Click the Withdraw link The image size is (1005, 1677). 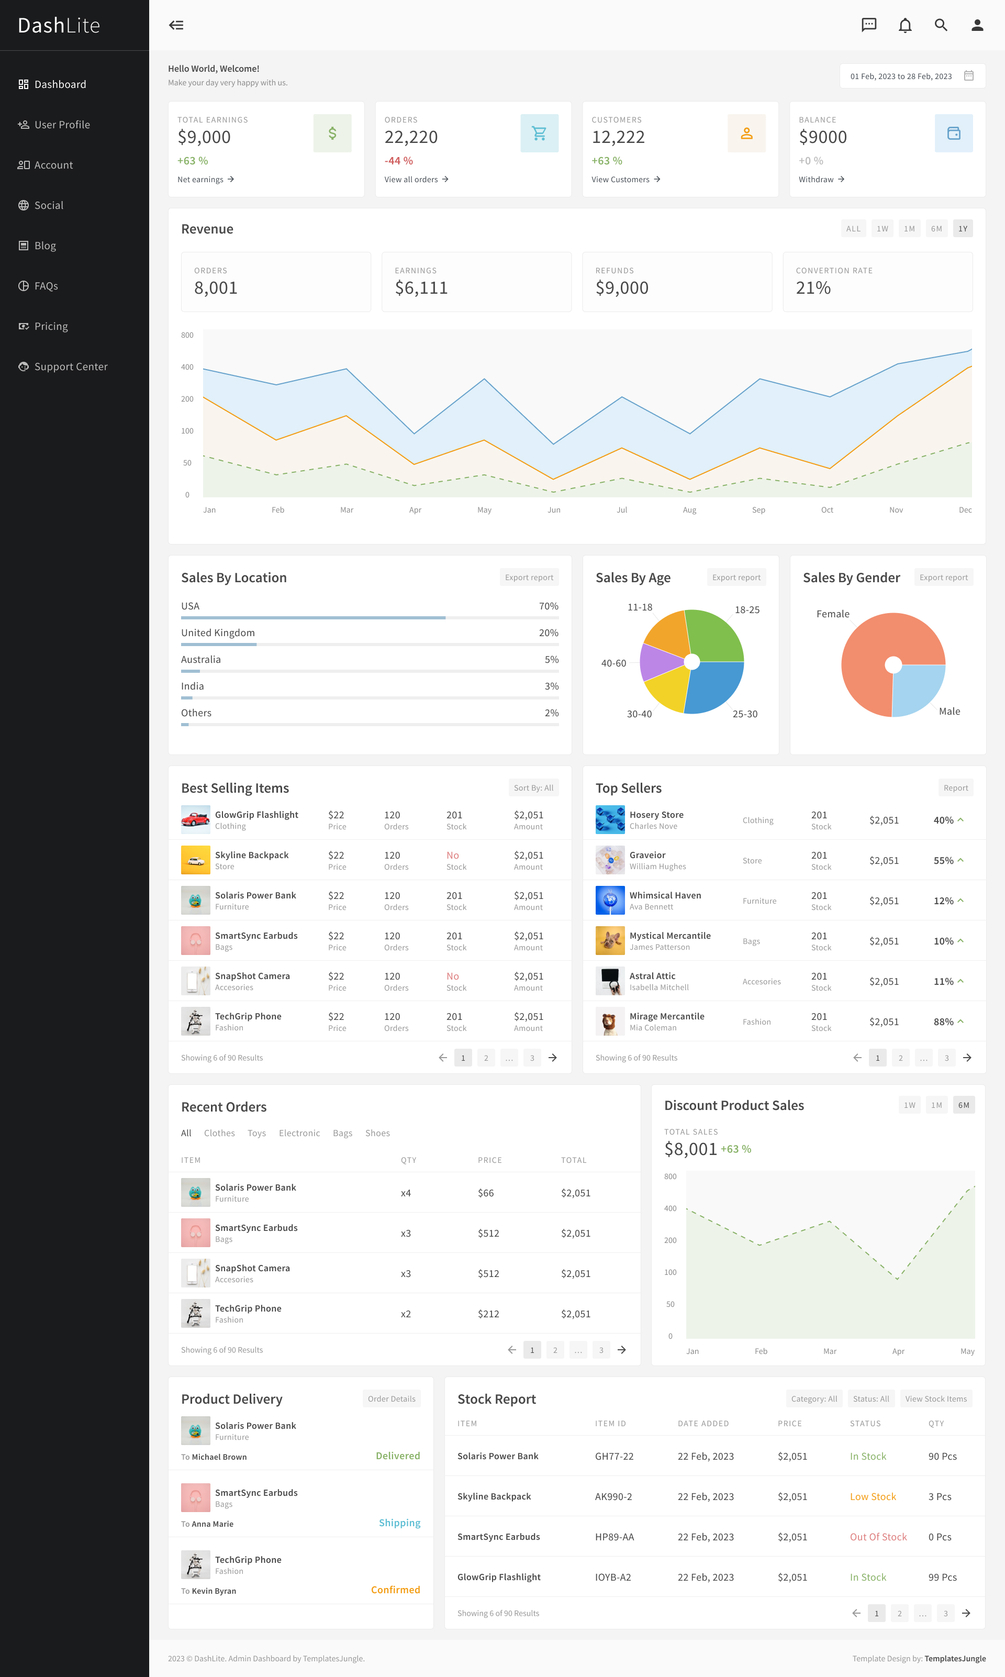coord(822,180)
